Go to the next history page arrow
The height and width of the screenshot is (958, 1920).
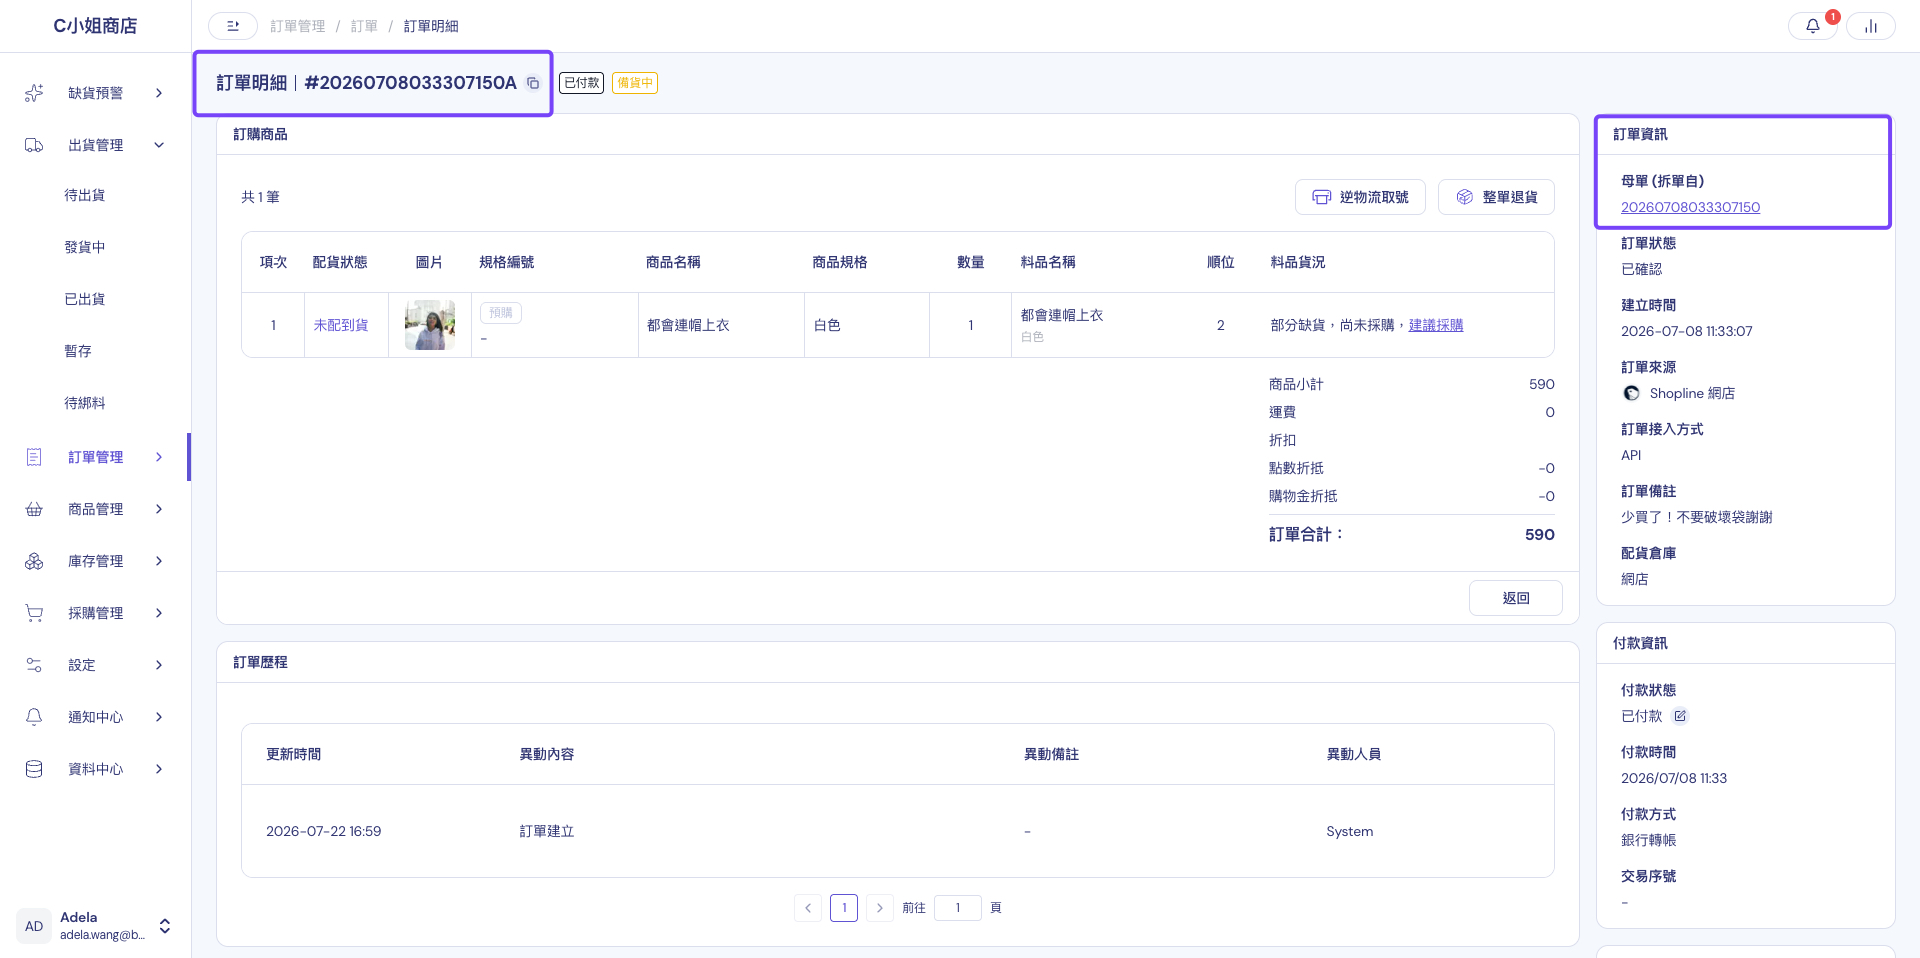click(879, 908)
